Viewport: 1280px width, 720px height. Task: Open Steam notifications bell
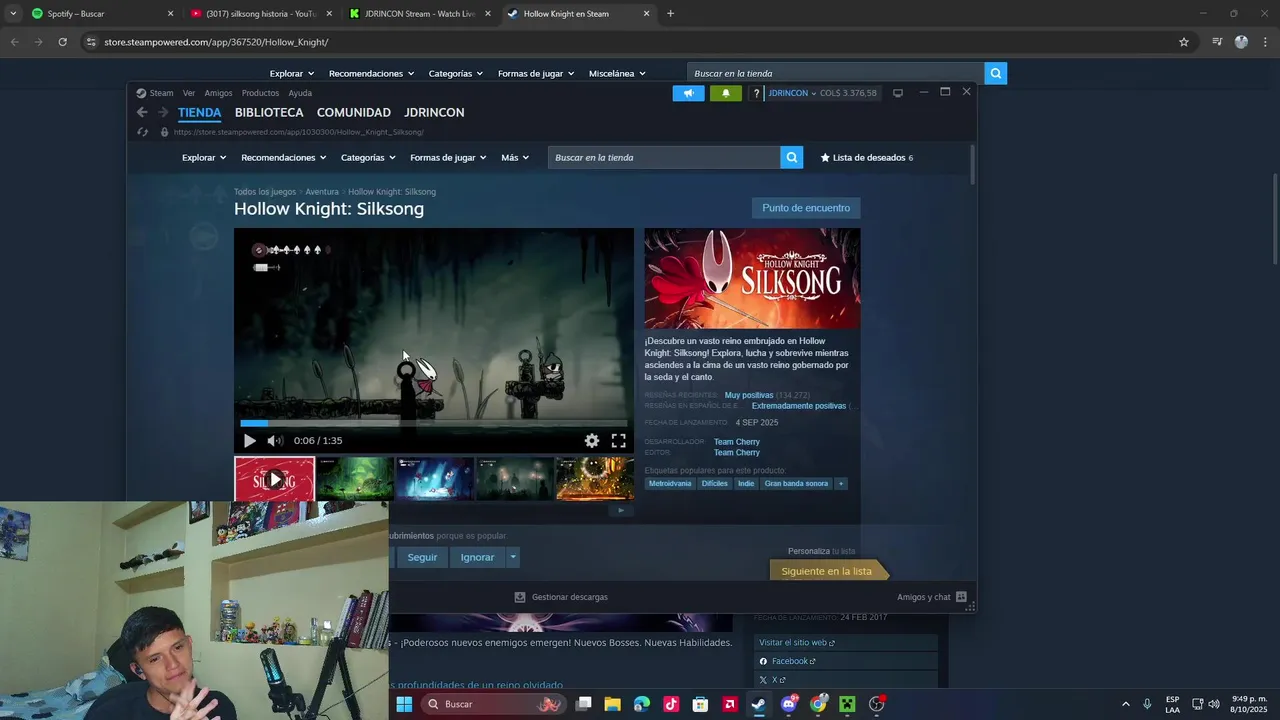tap(725, 93)
